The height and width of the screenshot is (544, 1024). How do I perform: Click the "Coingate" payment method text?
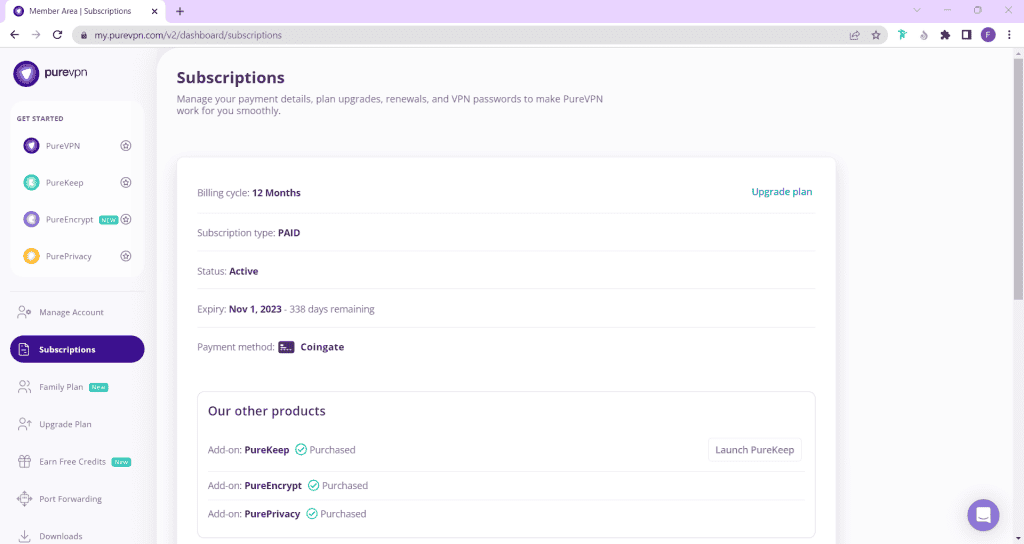coord(322,347)
